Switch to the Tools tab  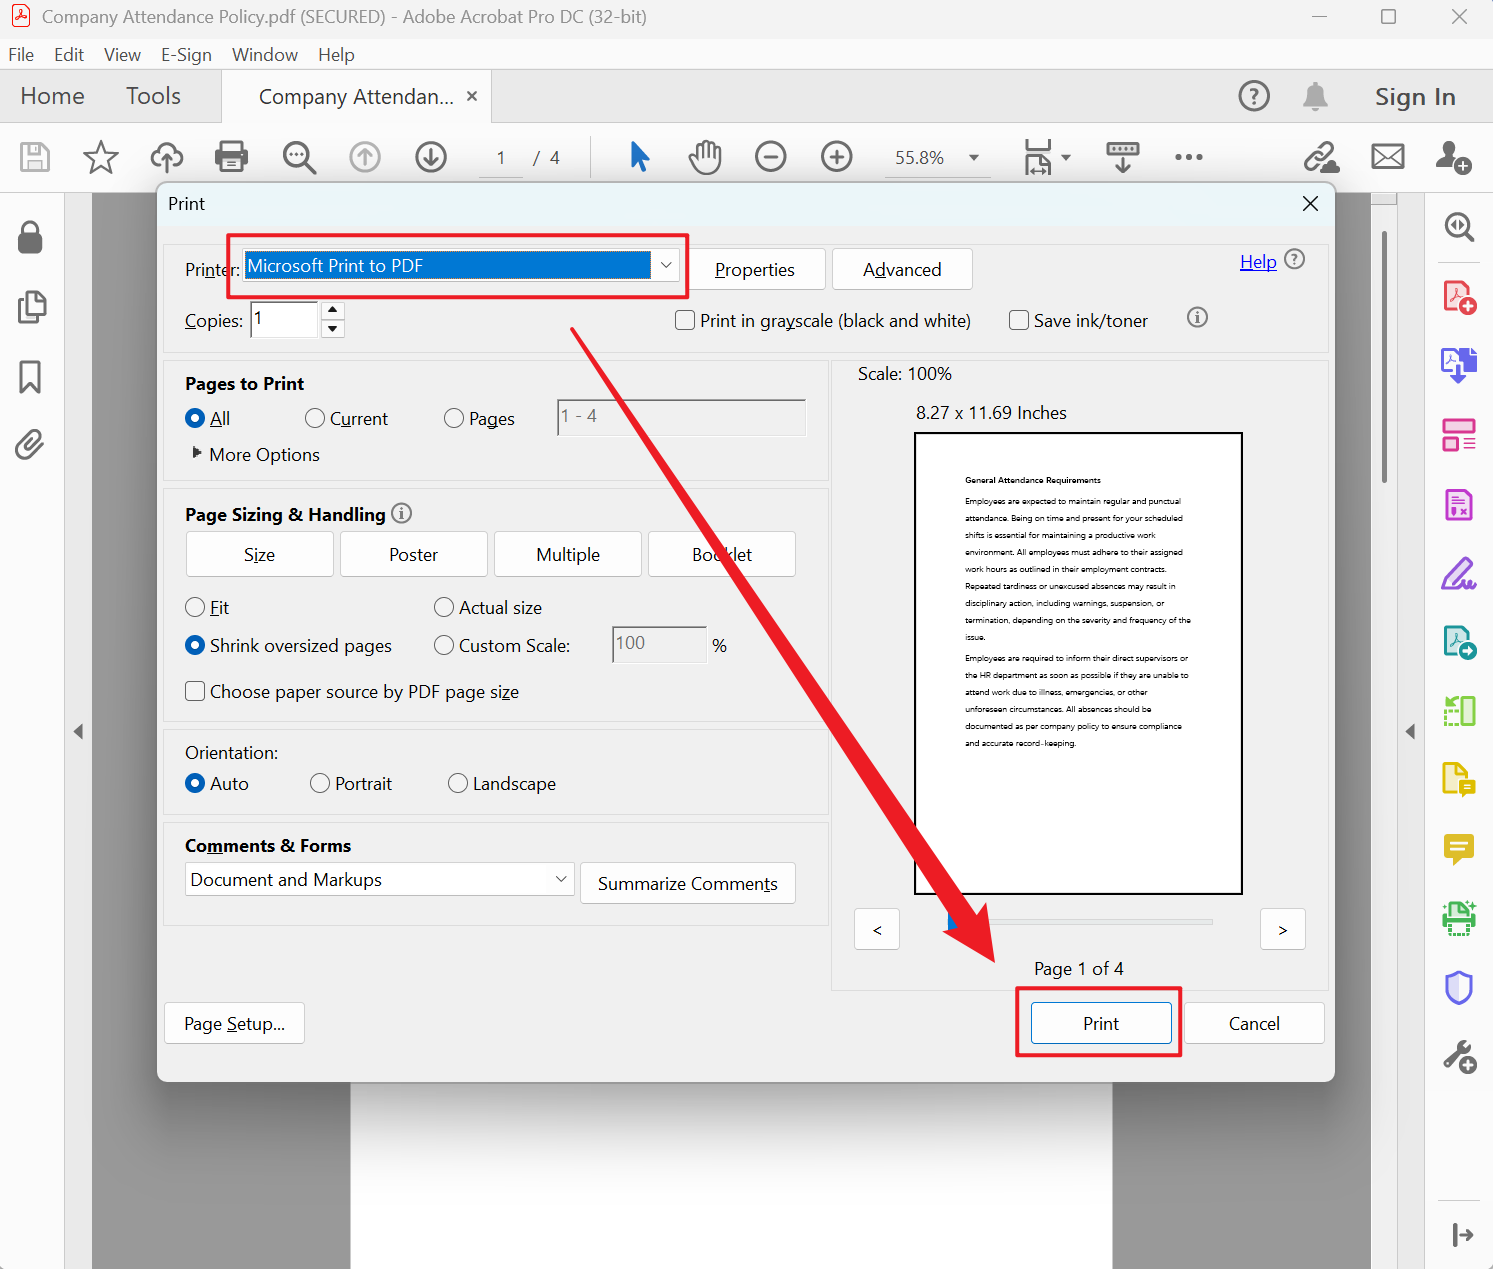(x=153, y=96)
